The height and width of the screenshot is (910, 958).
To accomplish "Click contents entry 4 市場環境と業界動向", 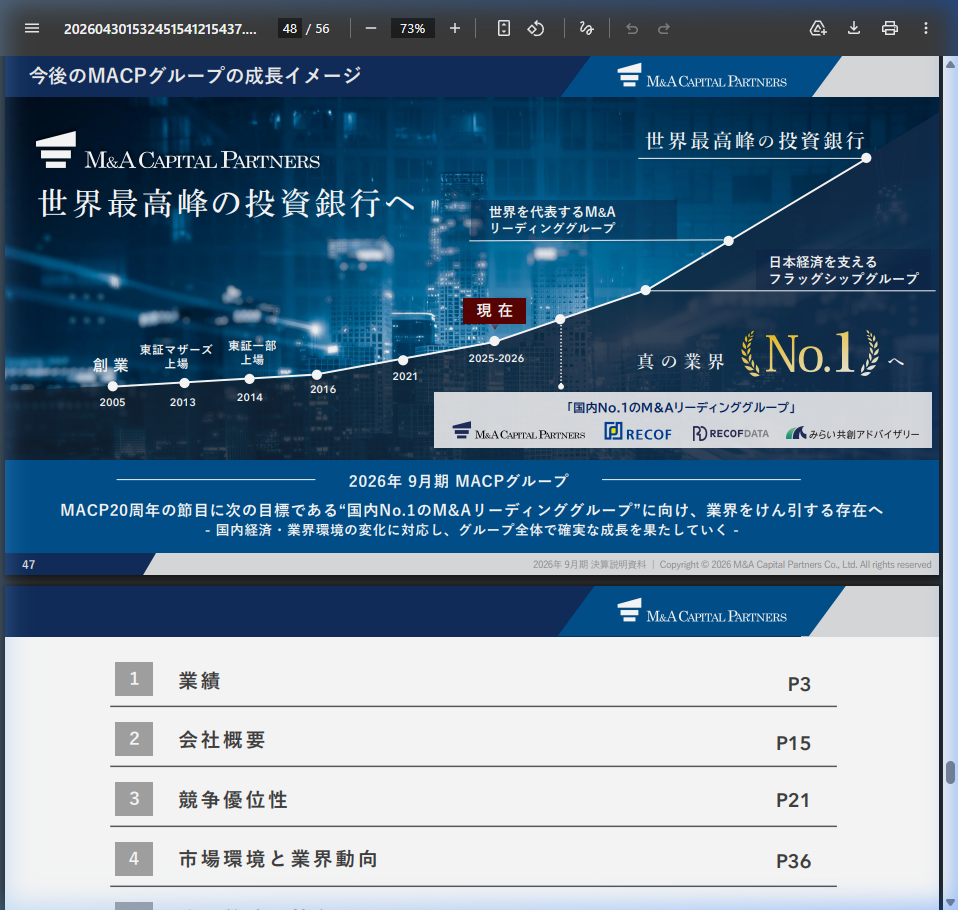I will (474, 859).
